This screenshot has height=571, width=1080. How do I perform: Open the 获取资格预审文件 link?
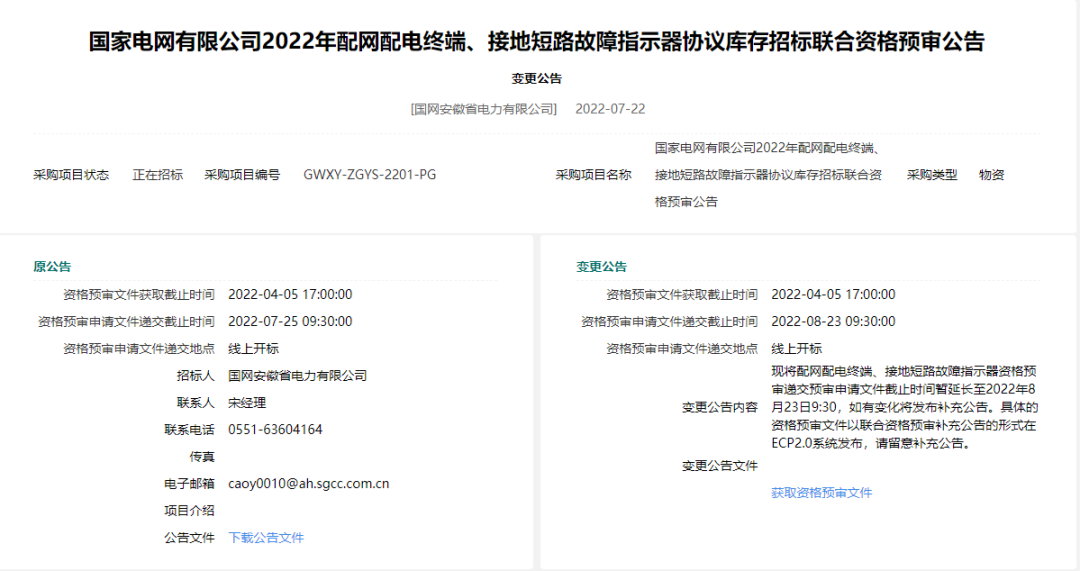click(821, 492)
